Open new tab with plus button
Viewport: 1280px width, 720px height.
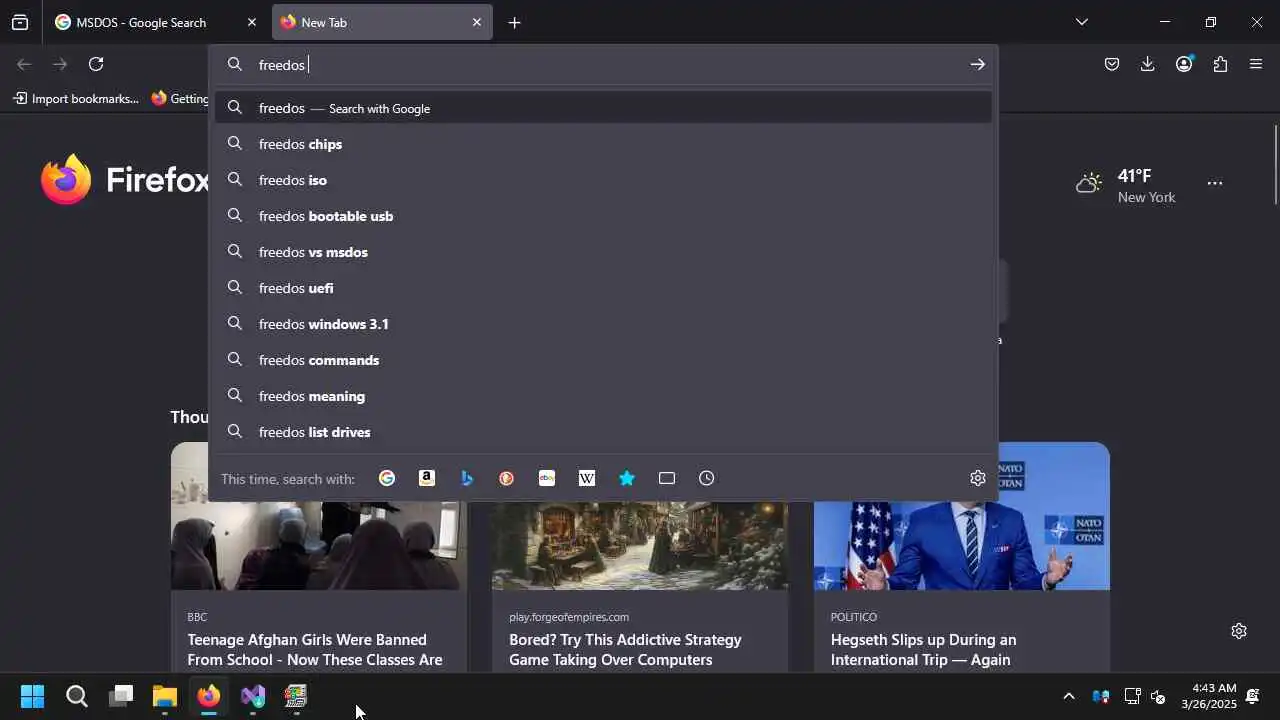514,22
